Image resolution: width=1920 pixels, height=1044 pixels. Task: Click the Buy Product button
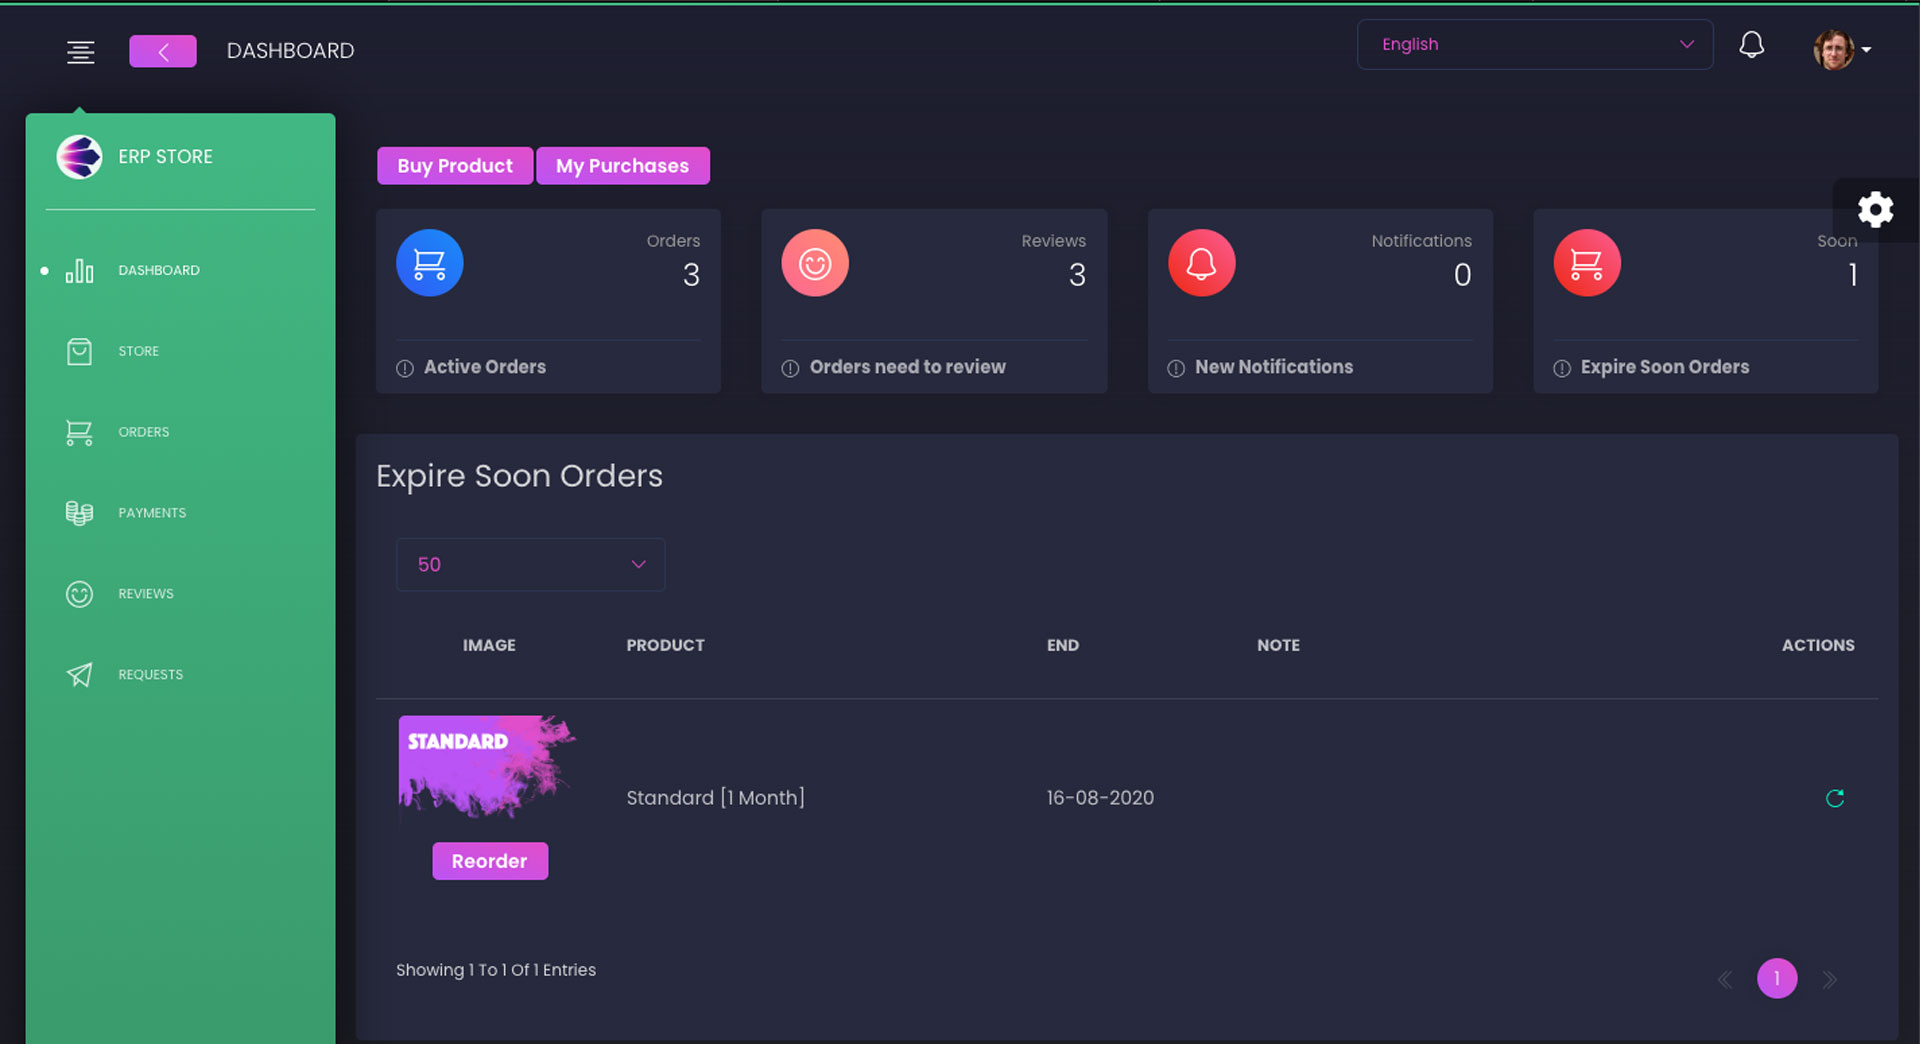pos(454,166)
